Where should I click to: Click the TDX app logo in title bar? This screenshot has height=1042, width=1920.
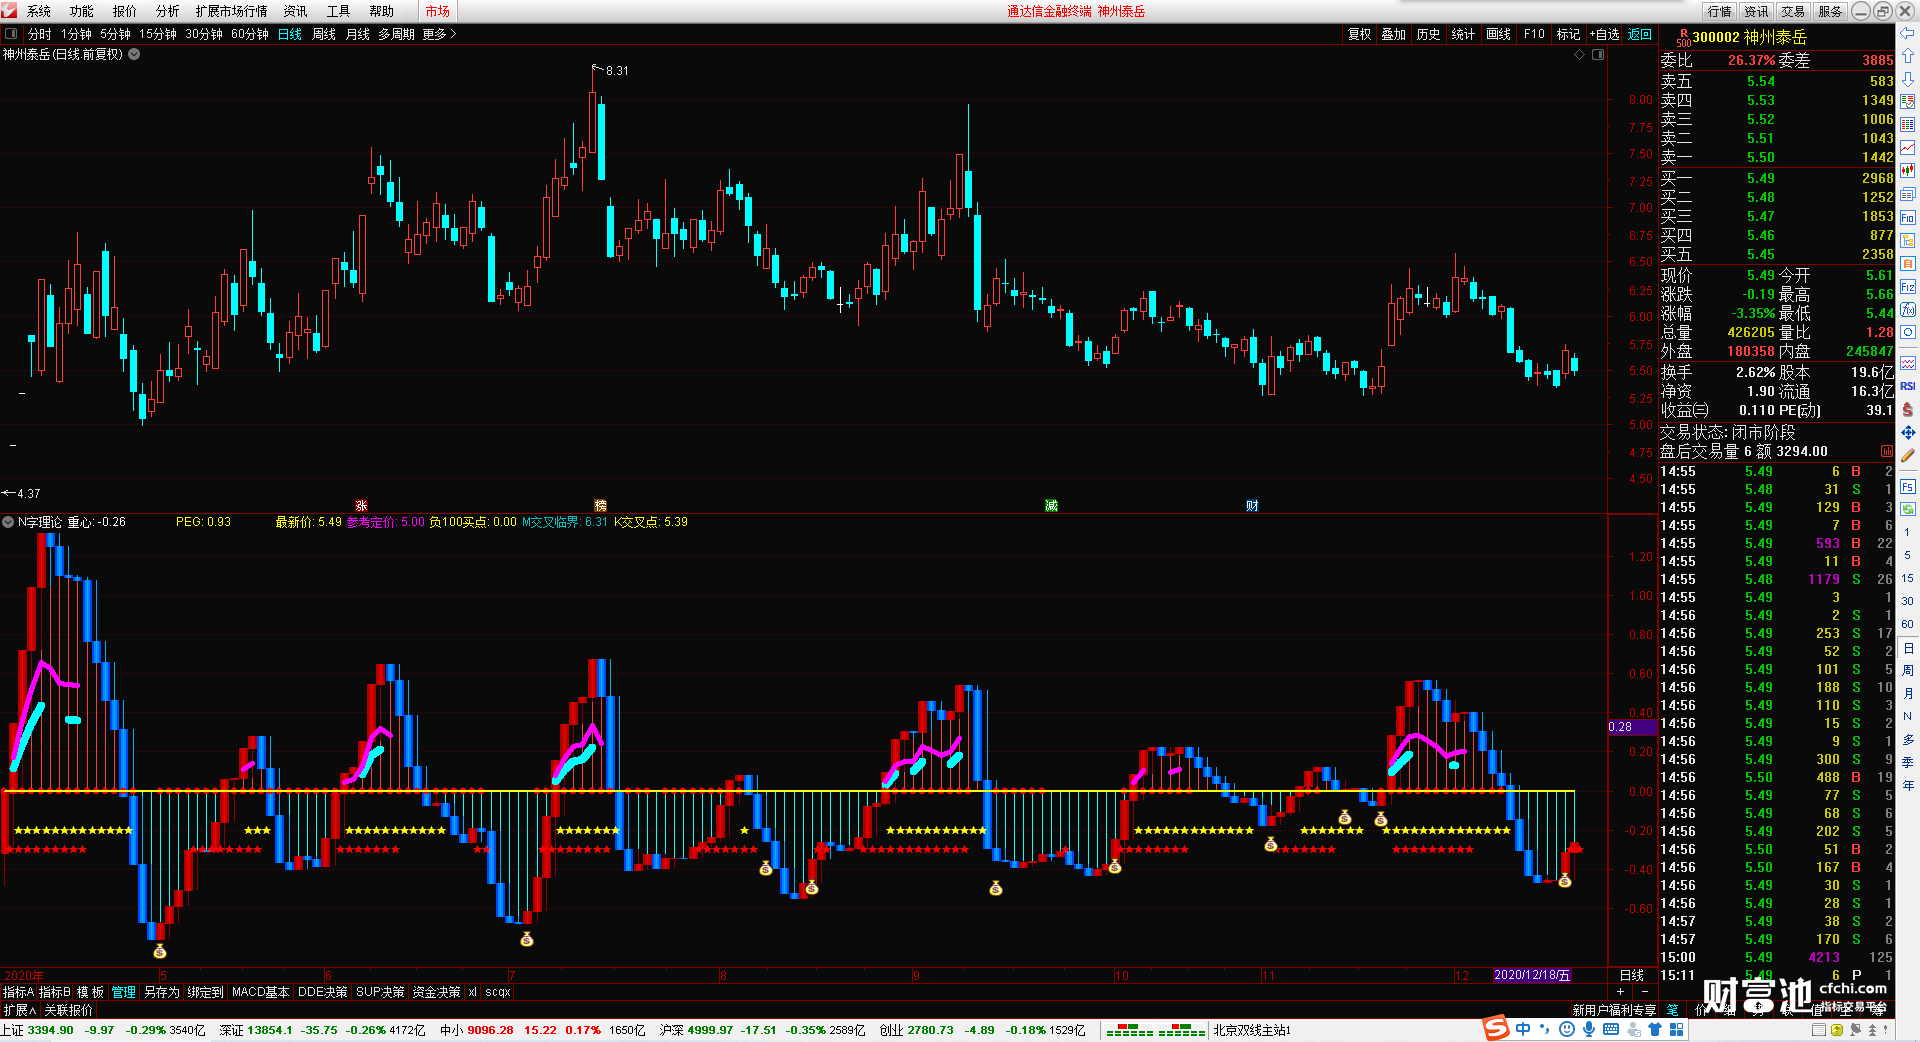tap(10, 10)
